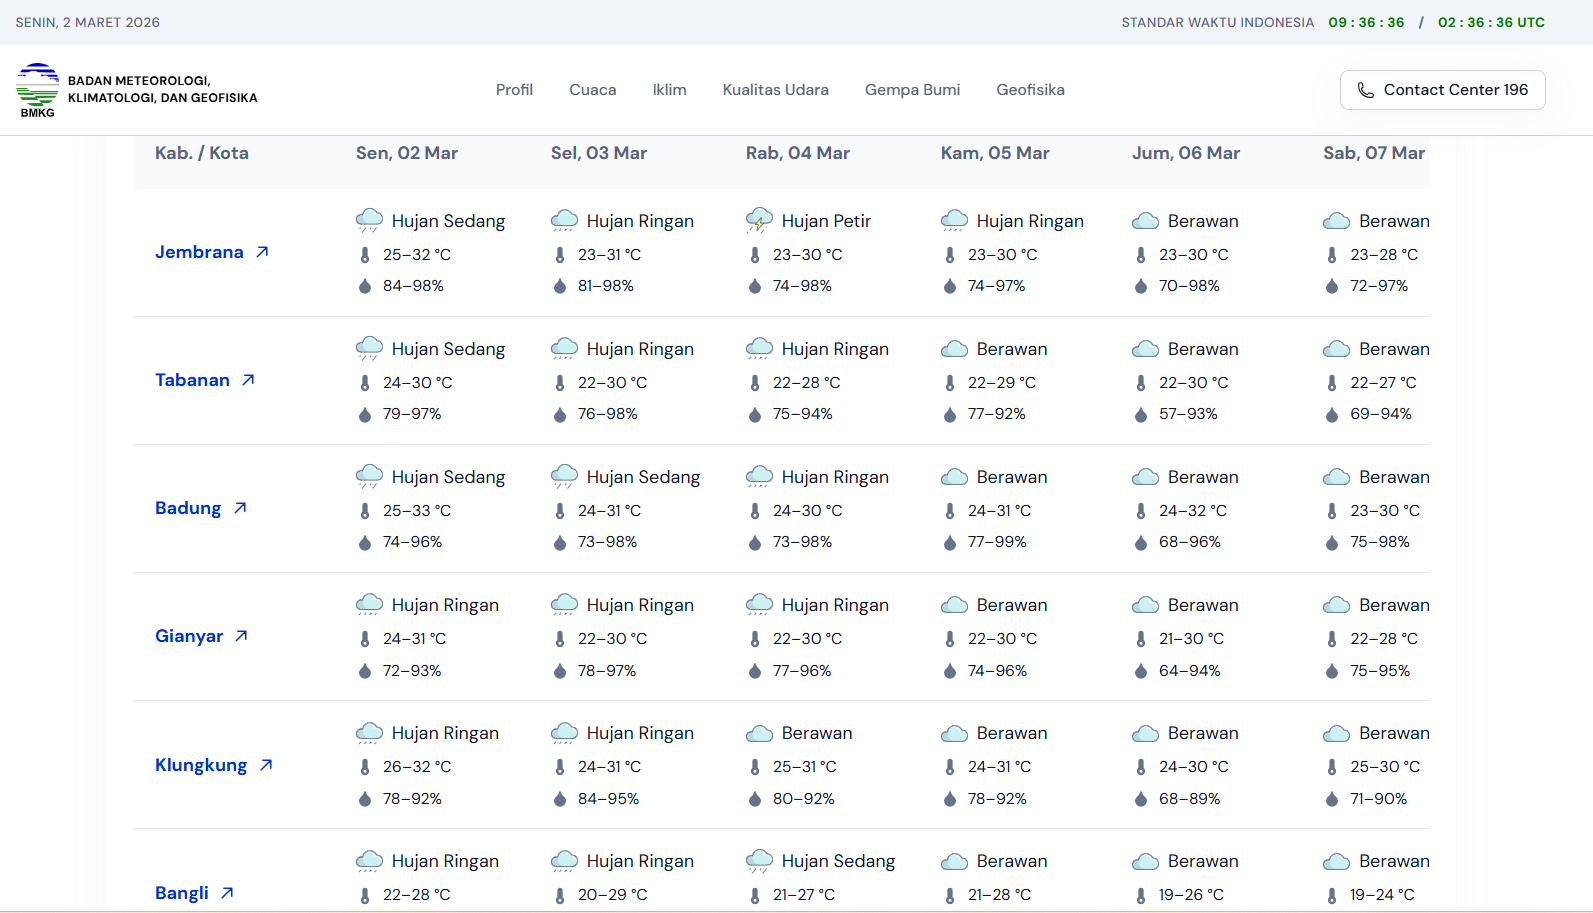Click the phone icon in Contact Center button
This screenshot has width=1593, height=913.
click(x=1365, y=90)
